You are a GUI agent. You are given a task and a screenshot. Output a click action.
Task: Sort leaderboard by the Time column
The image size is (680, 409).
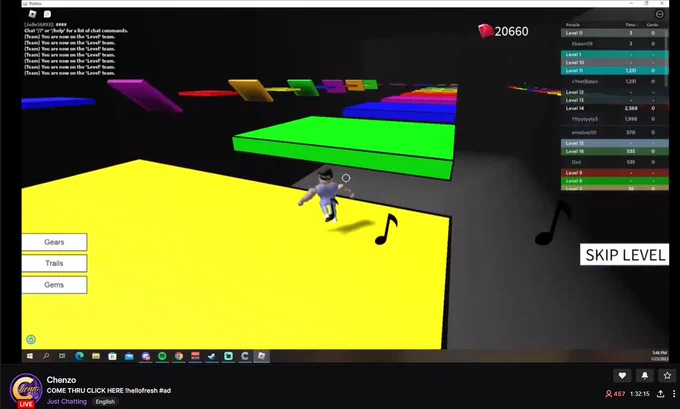(631, 25)
